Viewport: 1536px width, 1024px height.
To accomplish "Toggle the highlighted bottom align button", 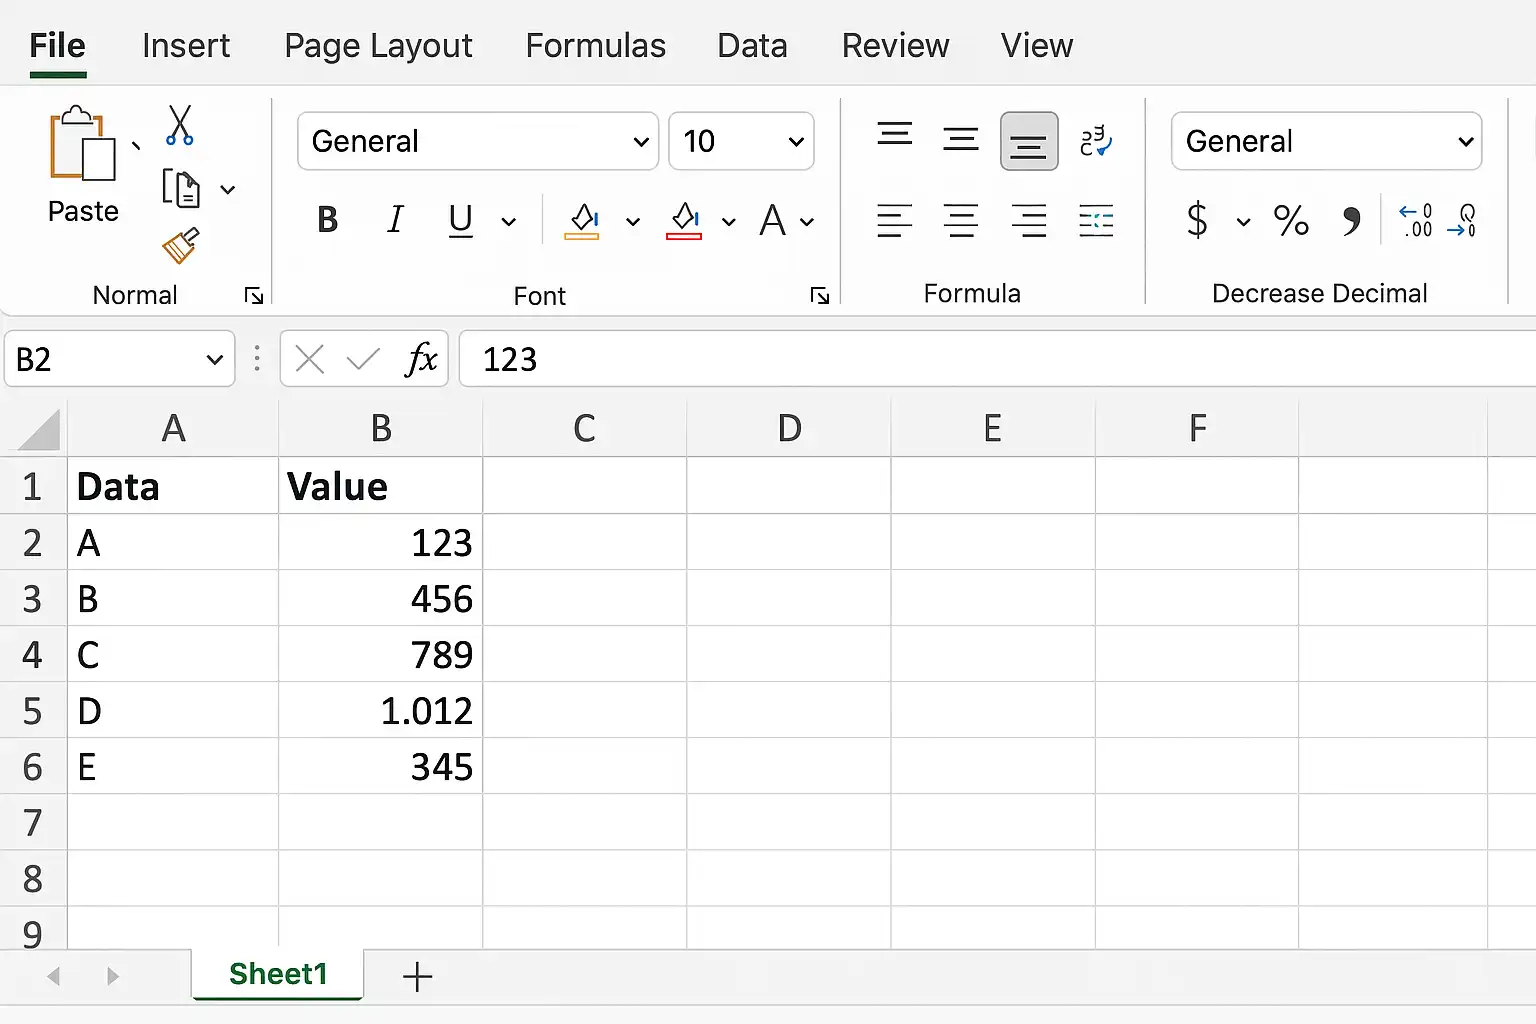I will pos(1029,141).
